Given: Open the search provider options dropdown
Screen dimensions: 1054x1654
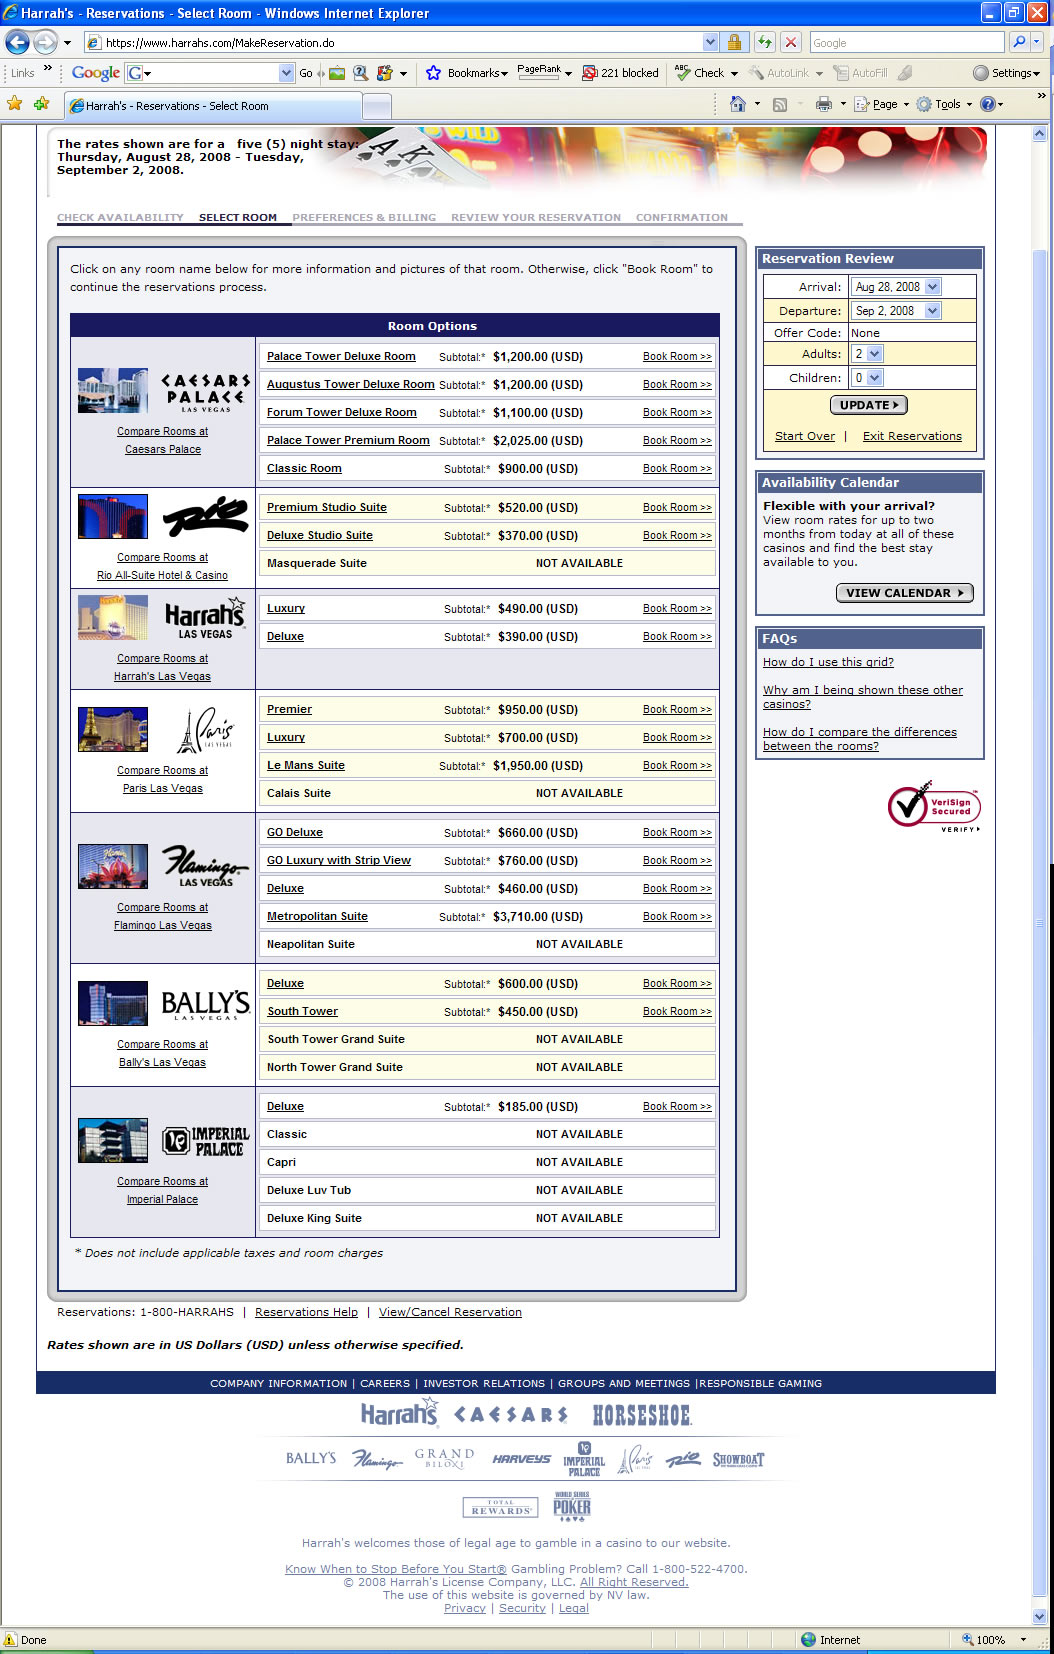Looking at the screenshot, I should (1037, 42).
